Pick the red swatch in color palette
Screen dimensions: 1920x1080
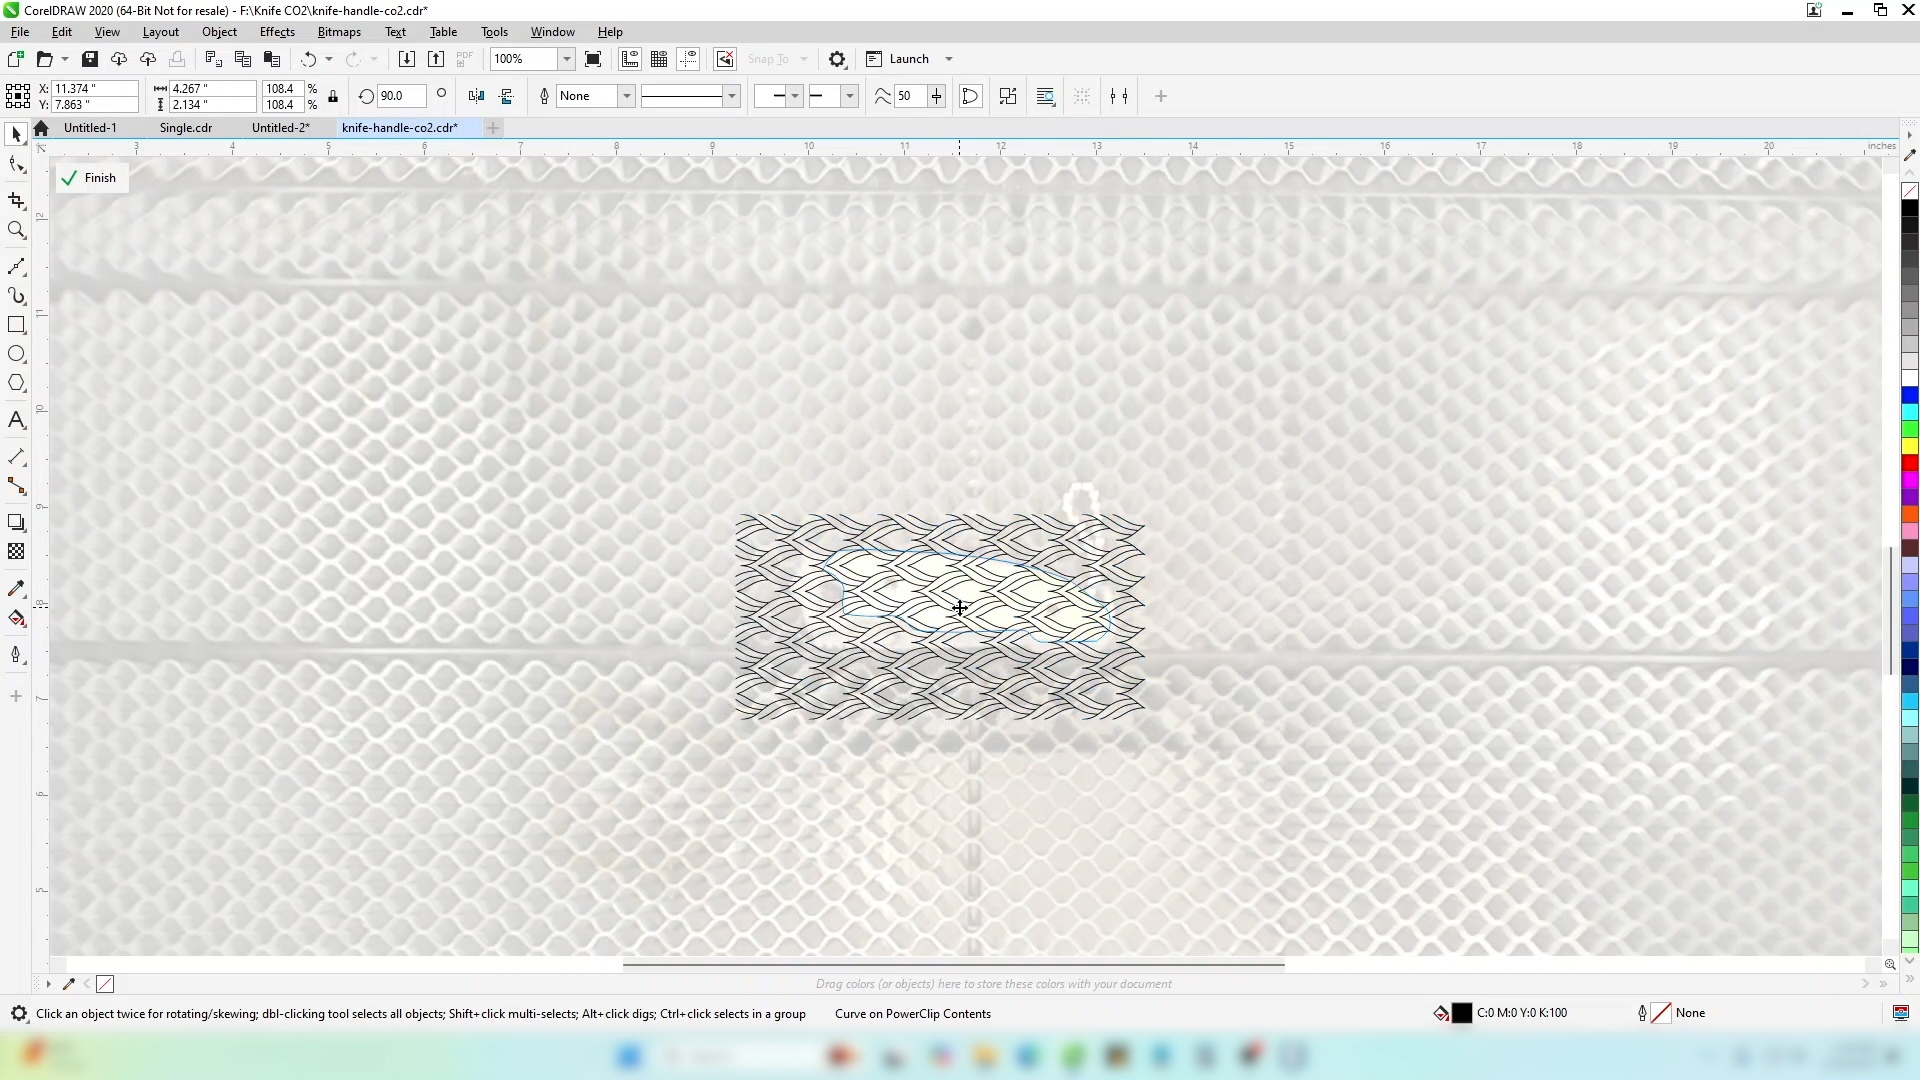[x=1910, y=463]
